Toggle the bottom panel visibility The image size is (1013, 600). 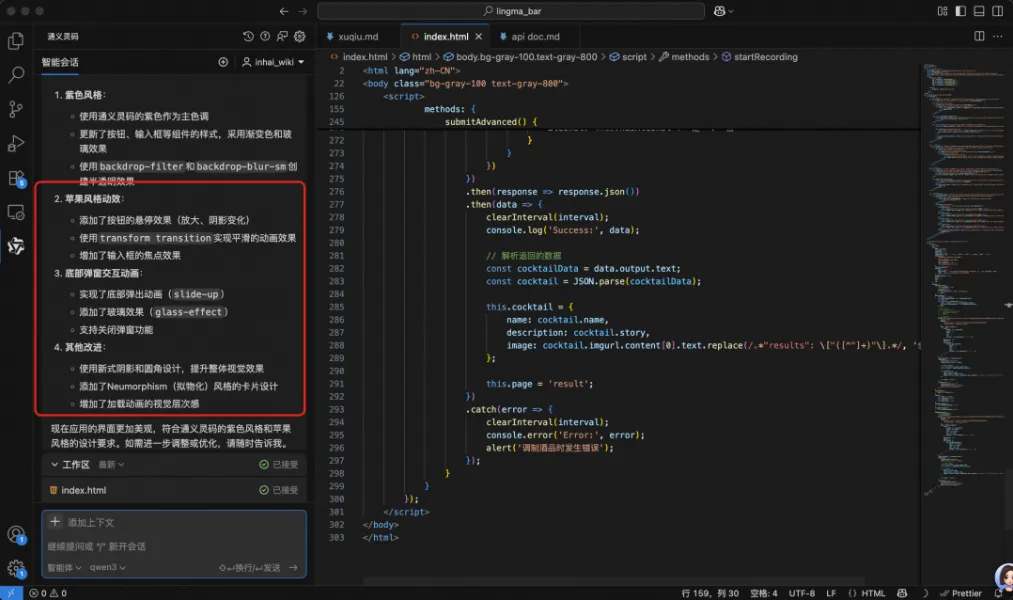(979, 11)
